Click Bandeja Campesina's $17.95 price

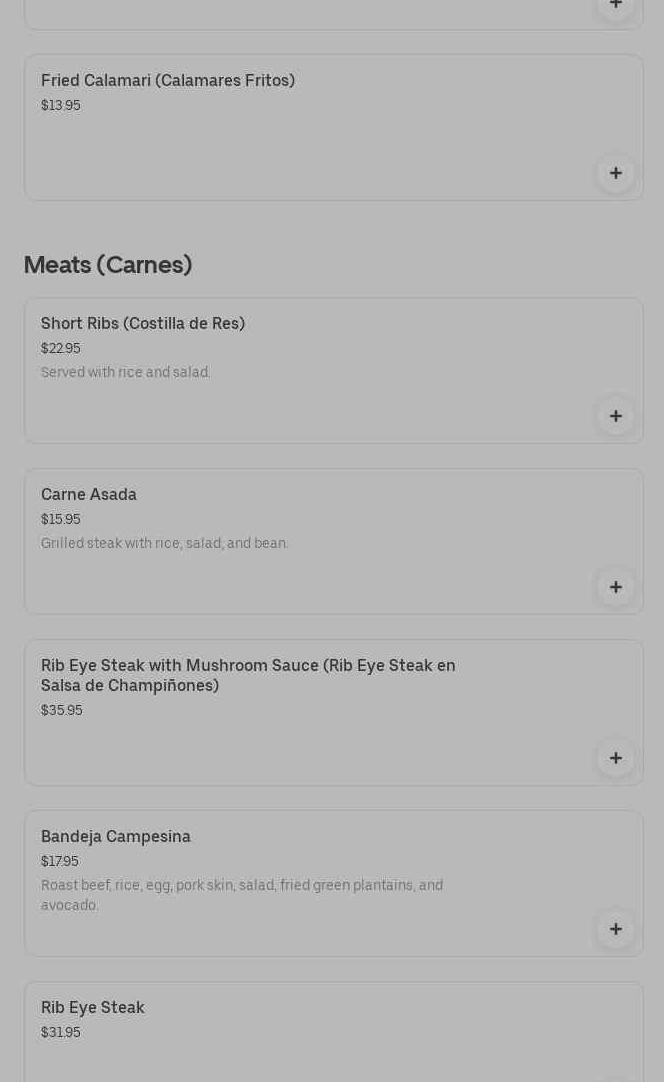coord(60,862)
